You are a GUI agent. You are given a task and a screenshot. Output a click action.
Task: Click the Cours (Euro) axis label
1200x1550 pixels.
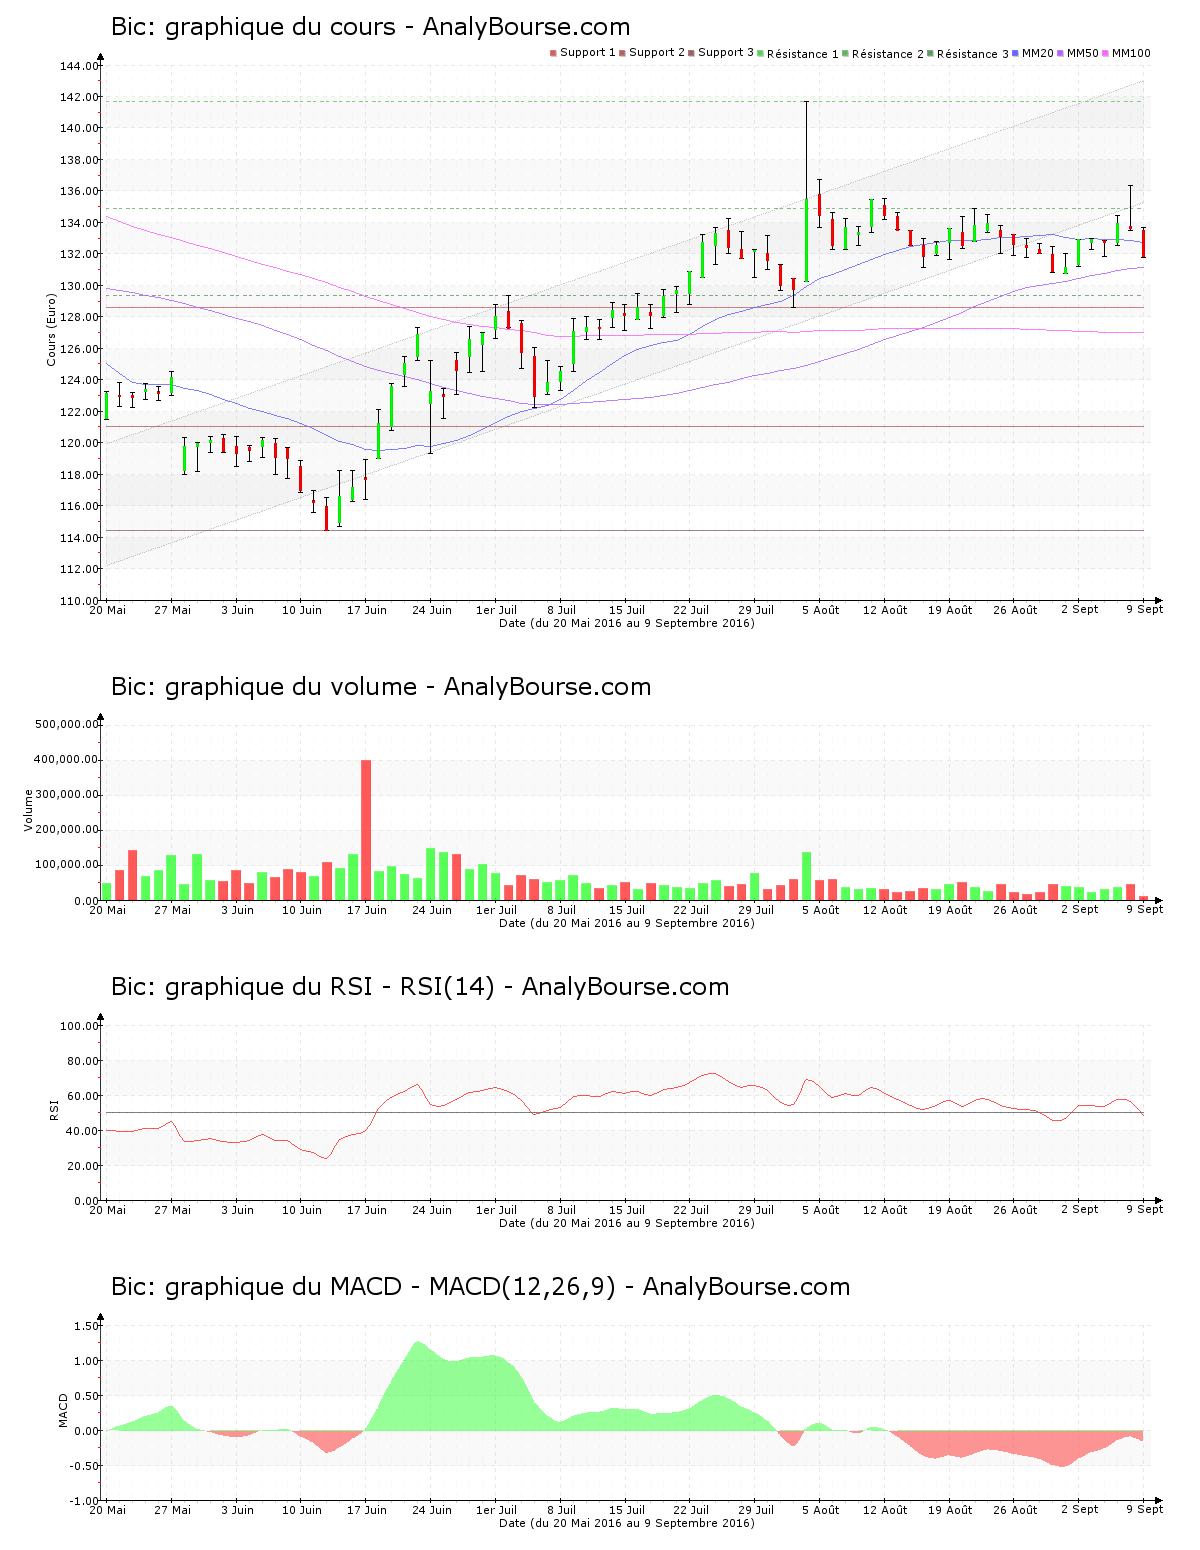click(50, 330)
